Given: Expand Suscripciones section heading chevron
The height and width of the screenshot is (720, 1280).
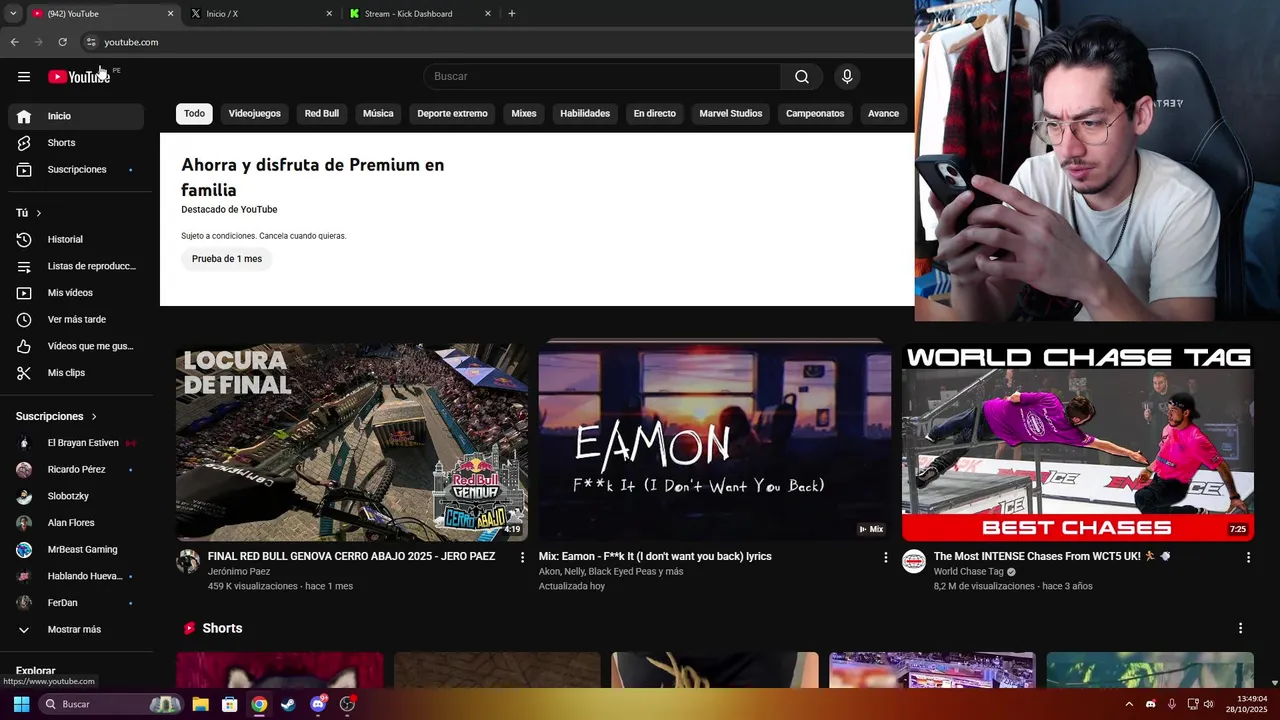Looking at the screenshot, I should [x=94, y=416].
